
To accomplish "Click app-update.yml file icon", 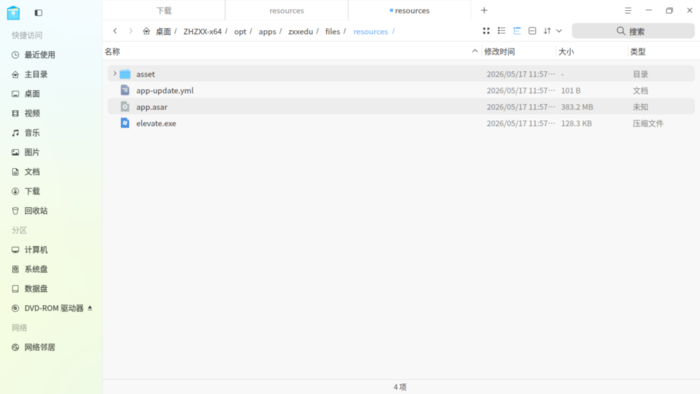I will tap(125, 90).
